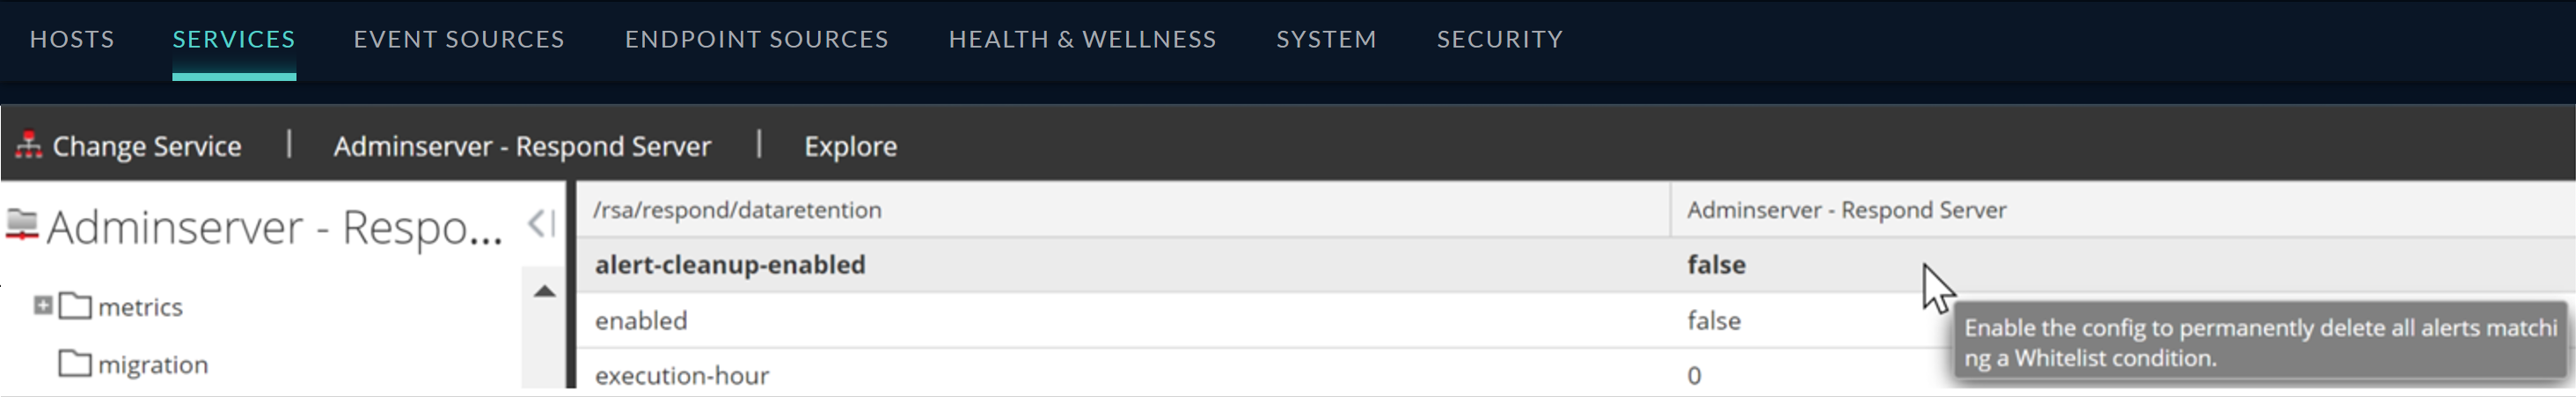2576x397 pixels.
Task: Edit the enabled parameter's false value
Action: (x=1714, y=321)
